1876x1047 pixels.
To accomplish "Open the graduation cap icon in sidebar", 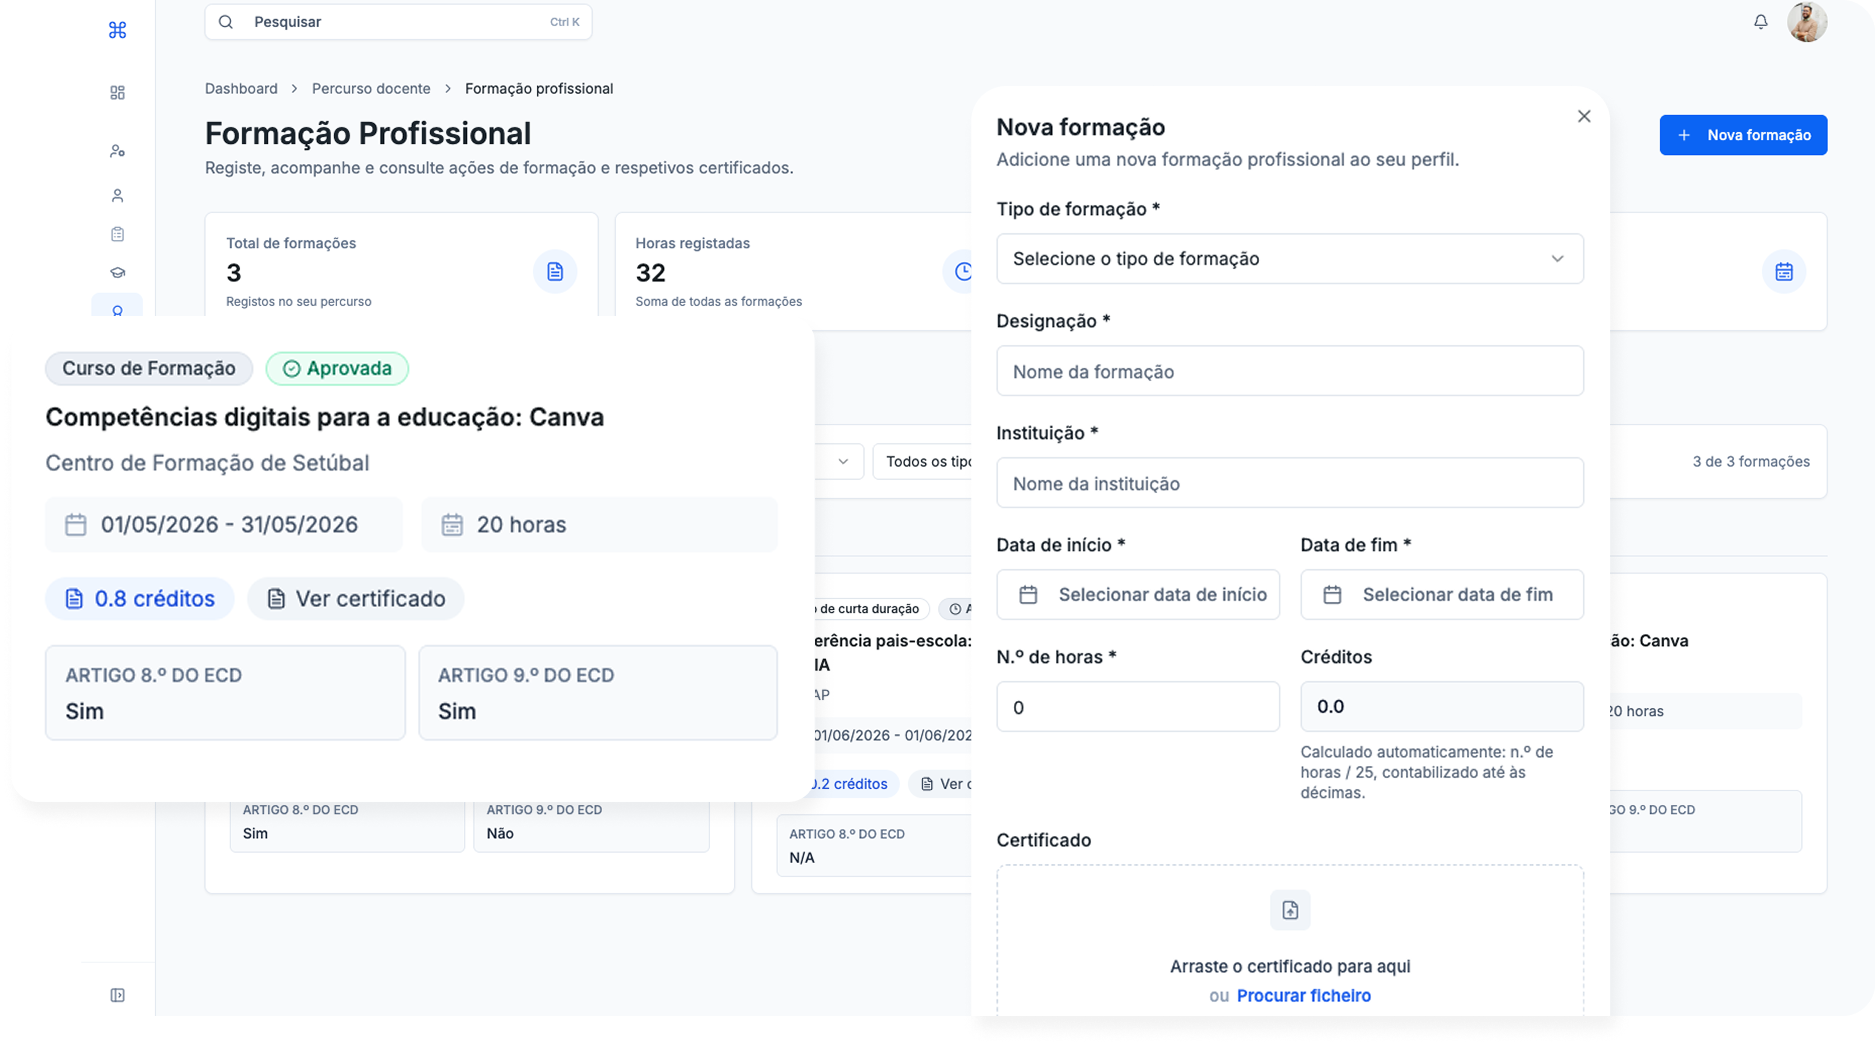I will 117,272.
